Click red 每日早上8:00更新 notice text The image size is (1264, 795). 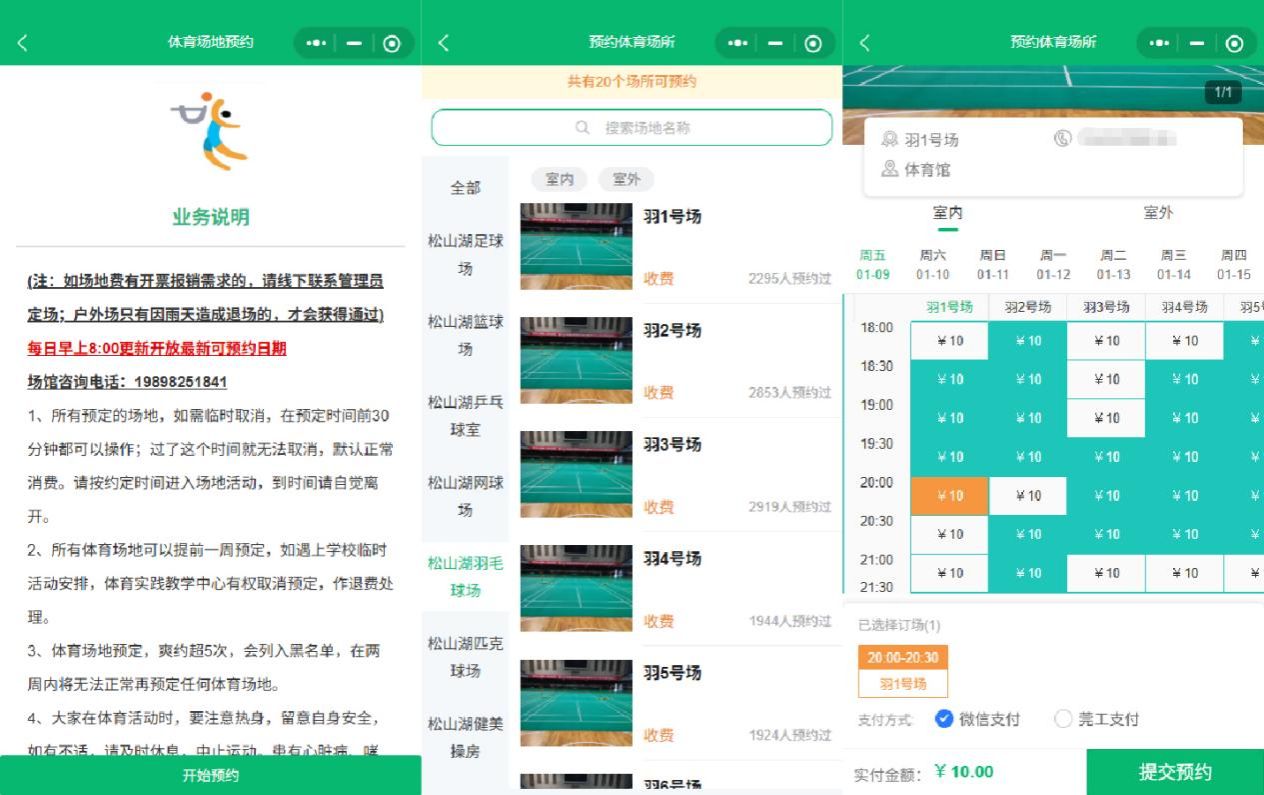tap(157, 348)
